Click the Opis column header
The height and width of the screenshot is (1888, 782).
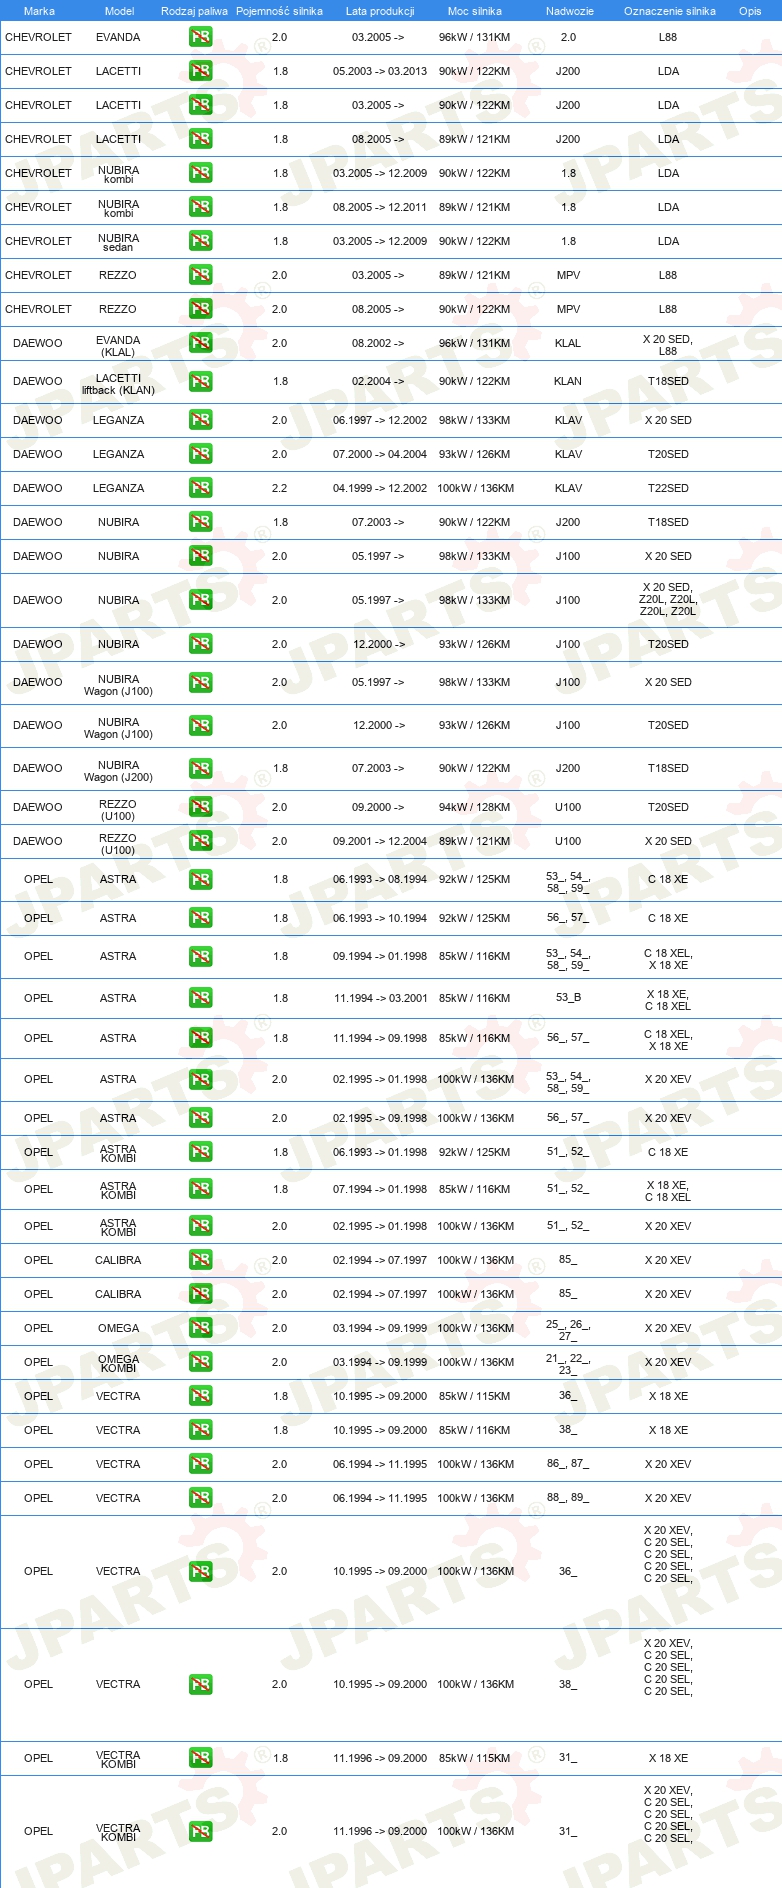[x=750, y=11]
